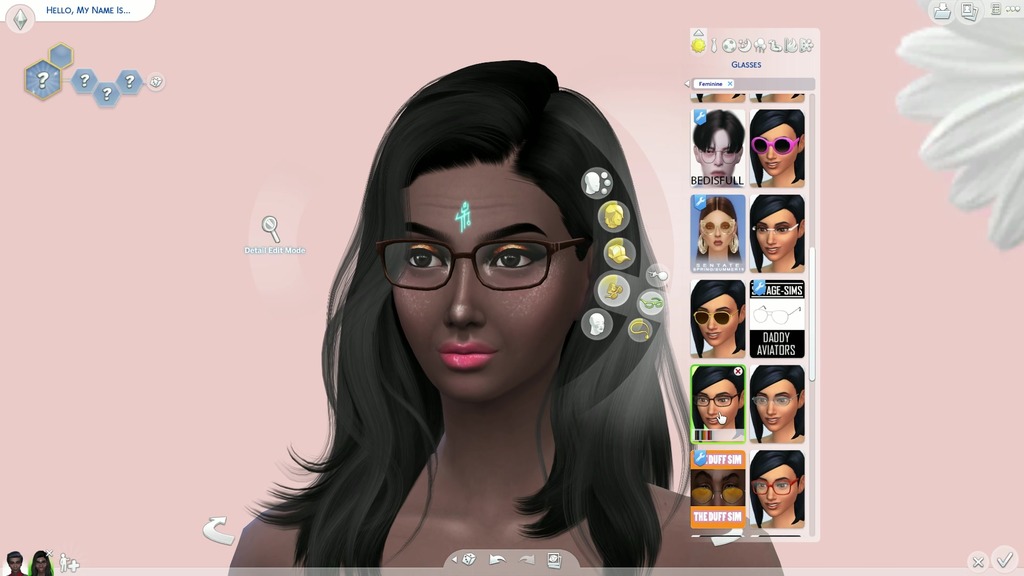Pick the Daddy Aviators glasses thumbnail
The width and height of the screenshot is (1024, 576).
point(777,319)
